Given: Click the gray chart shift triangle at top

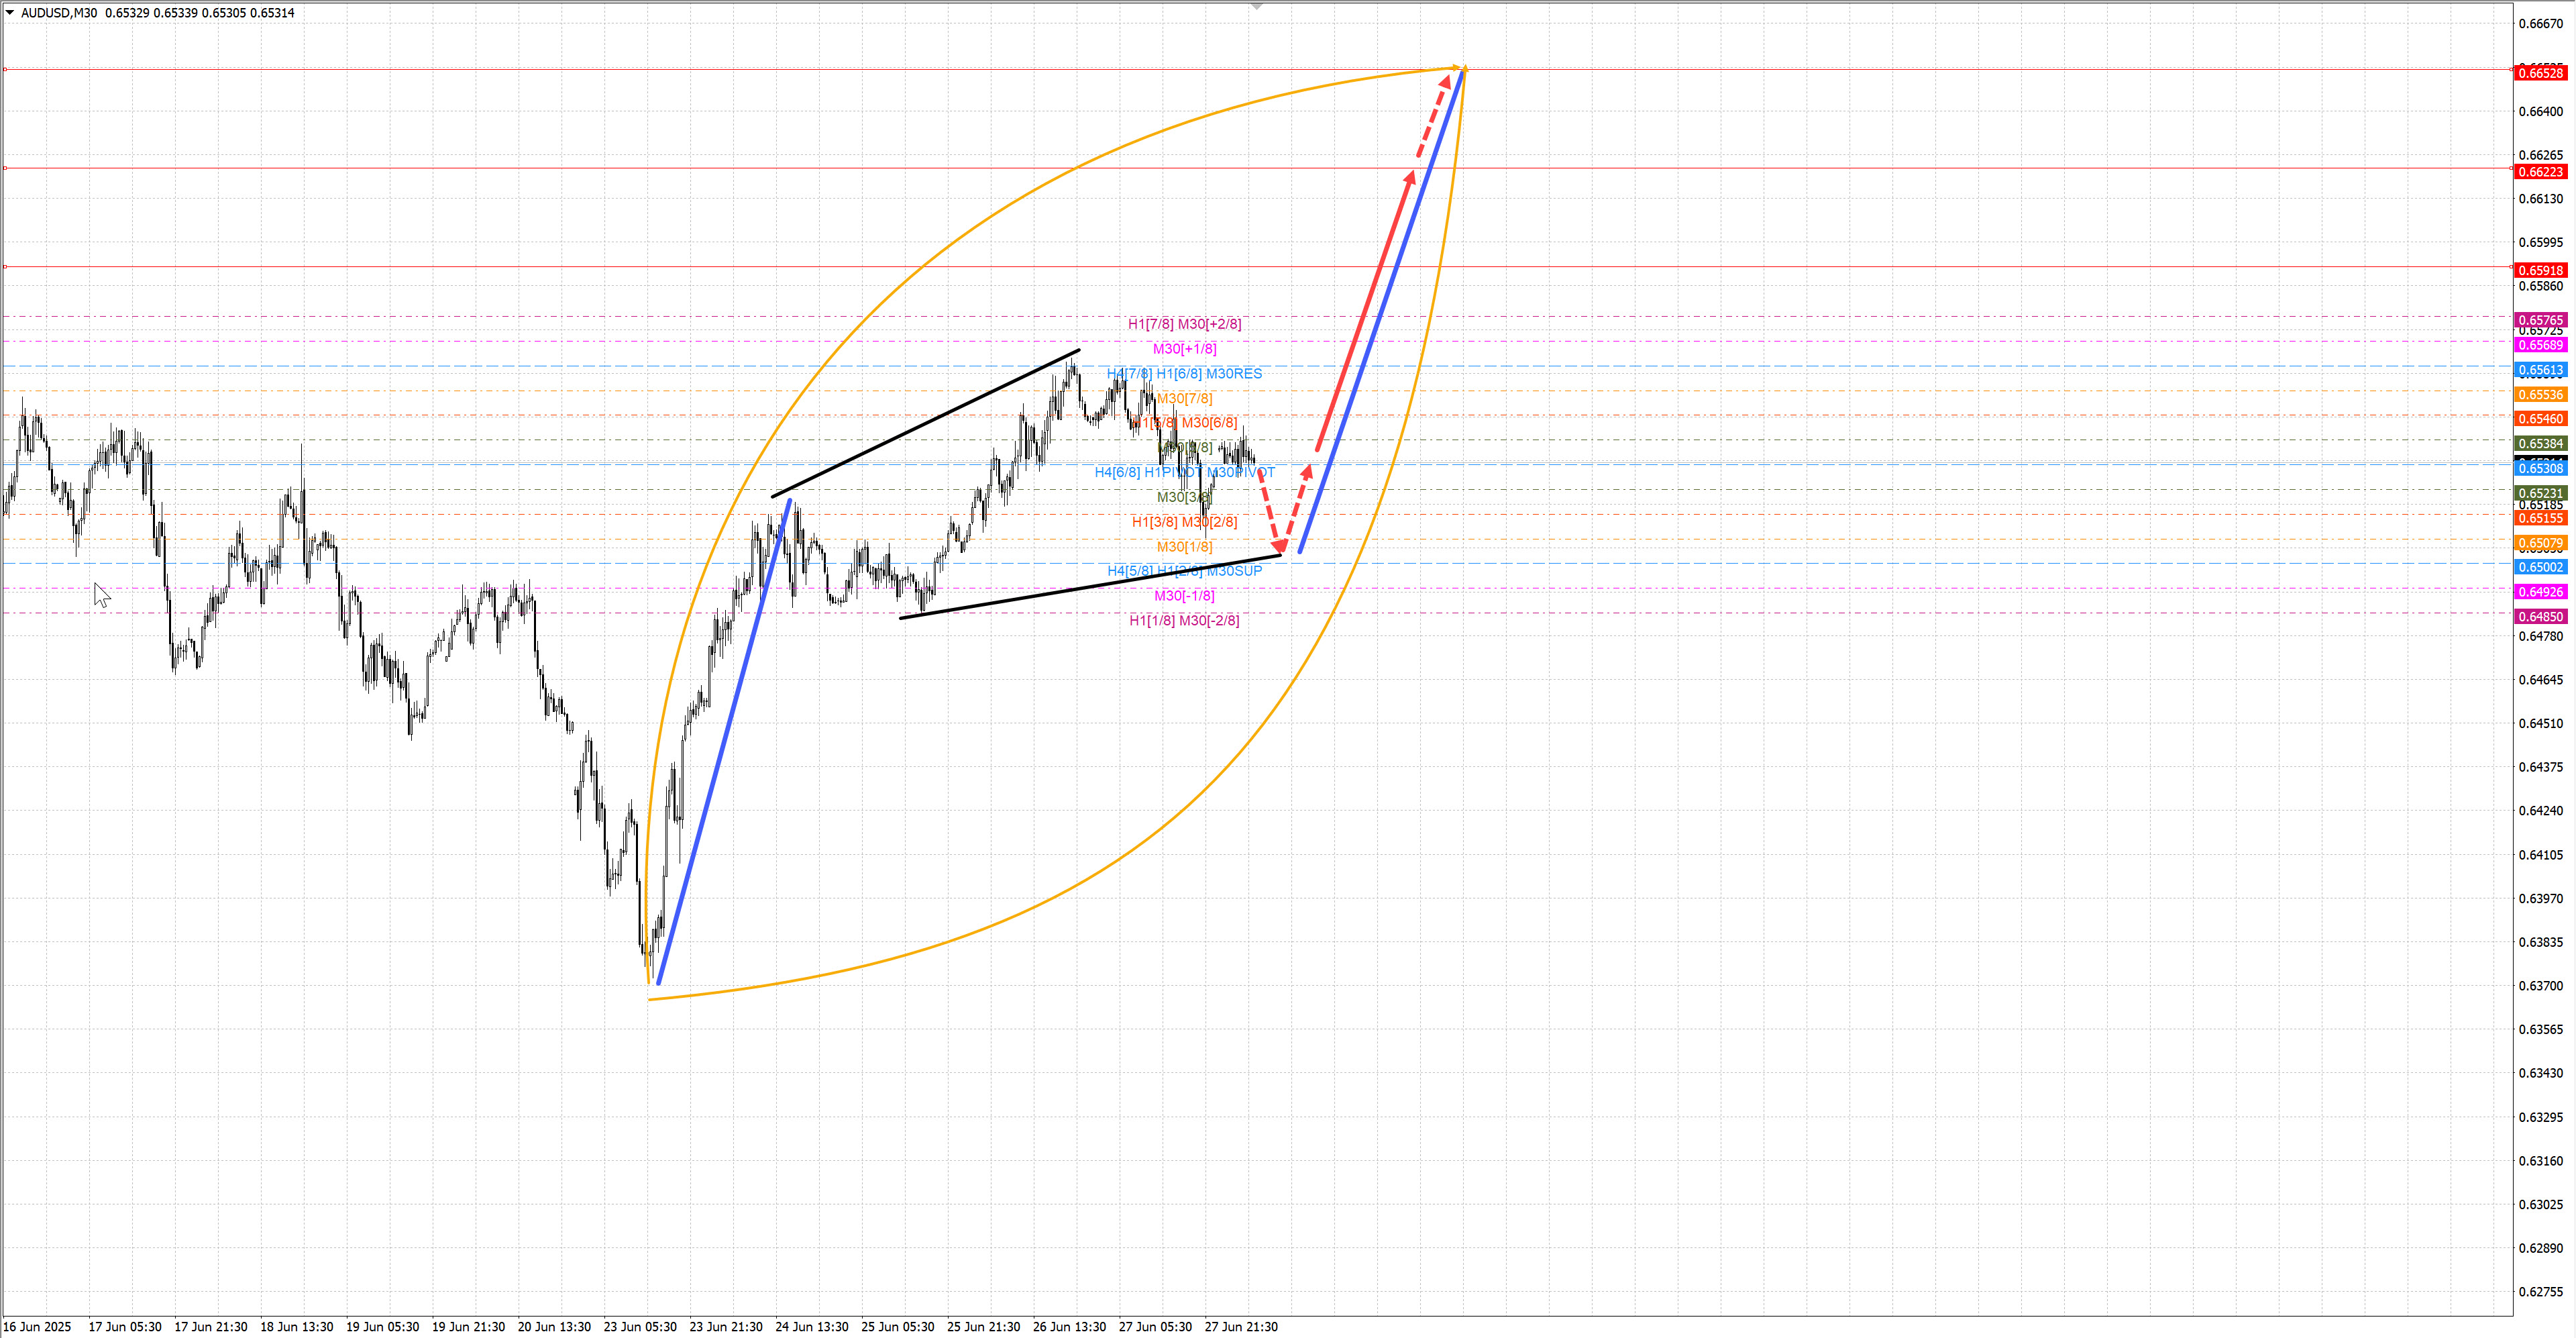Looking at the screenshot, I should pos(1257,7).
